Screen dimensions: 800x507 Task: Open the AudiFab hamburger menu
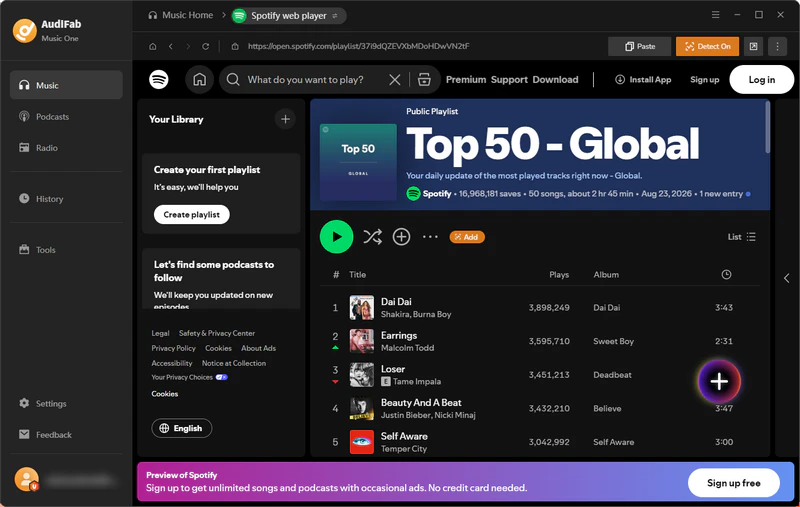click(715, 15)
